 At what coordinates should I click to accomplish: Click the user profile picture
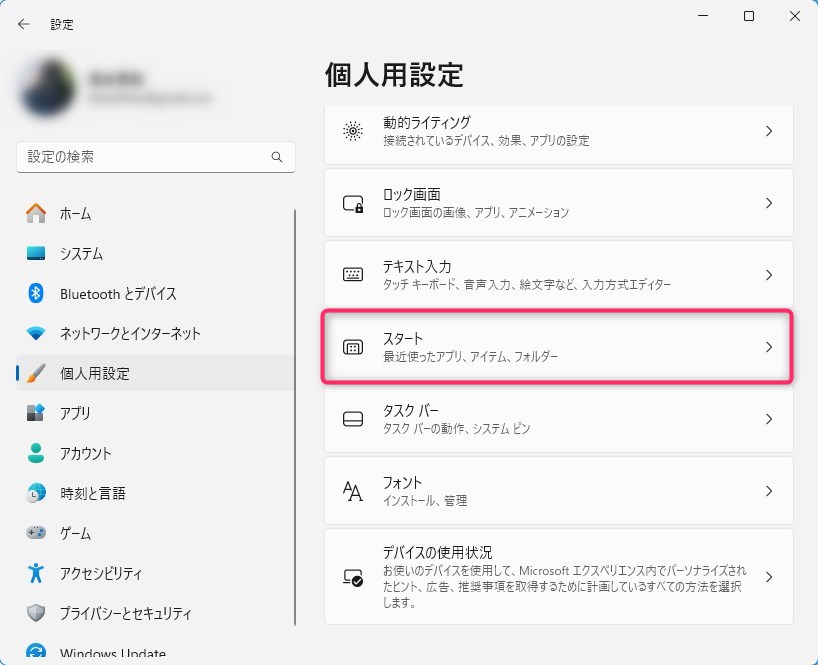click(47, 88)
